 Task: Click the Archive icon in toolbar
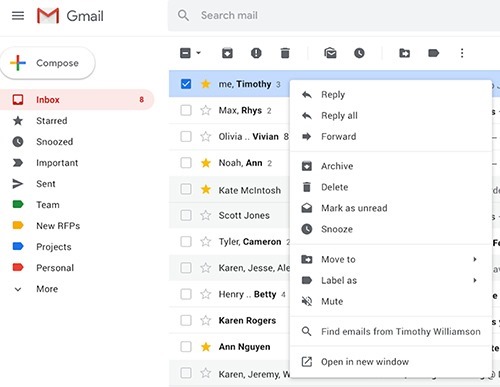(x=227, y=53)
